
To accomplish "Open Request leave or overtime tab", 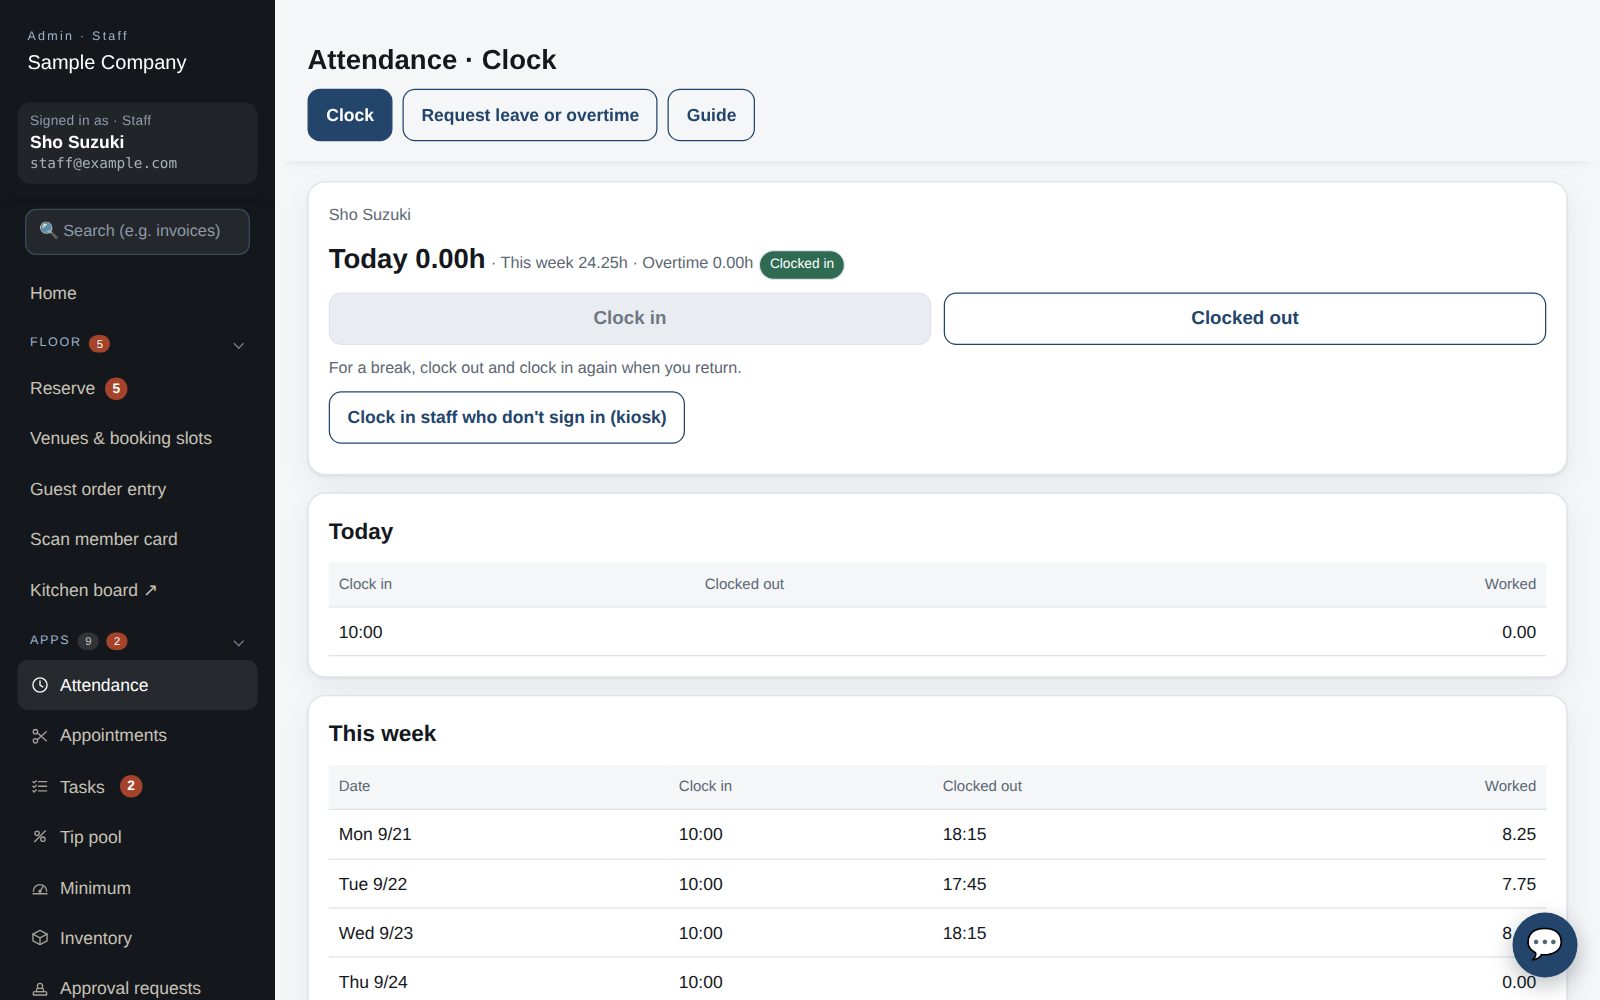I will 530,115.
